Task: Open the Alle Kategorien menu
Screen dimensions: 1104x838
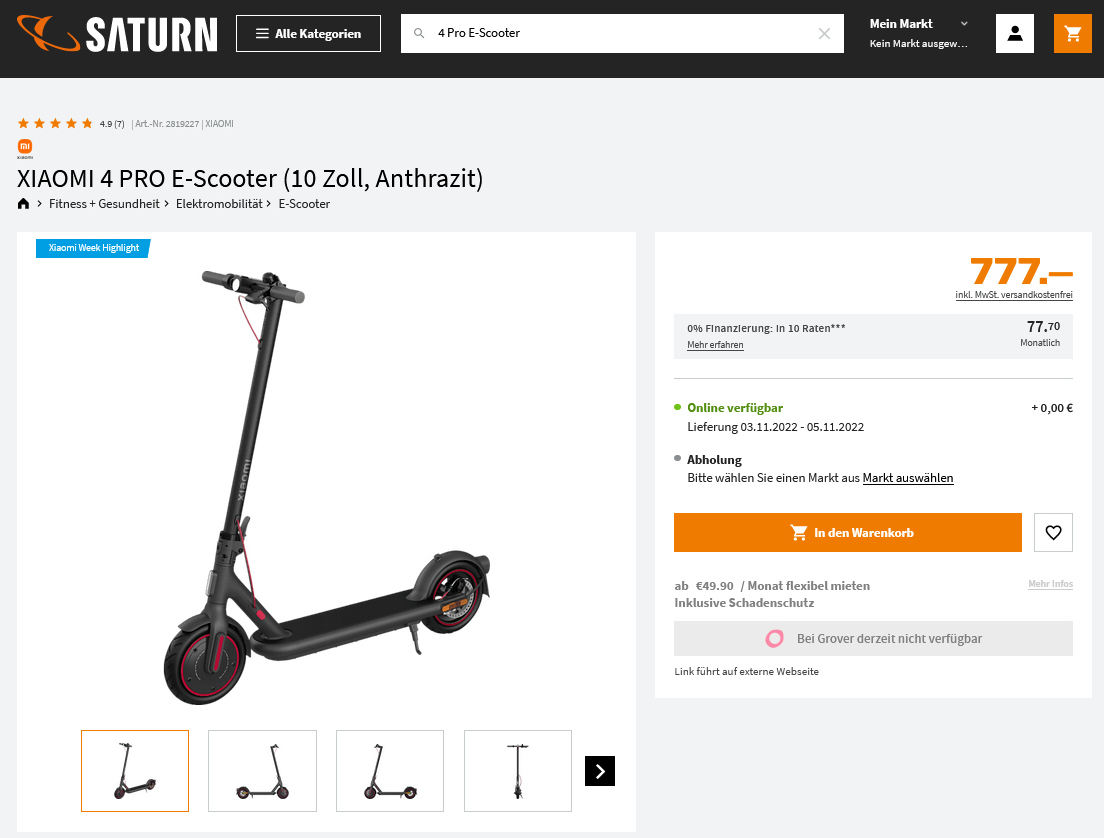Action: [308, 33]
